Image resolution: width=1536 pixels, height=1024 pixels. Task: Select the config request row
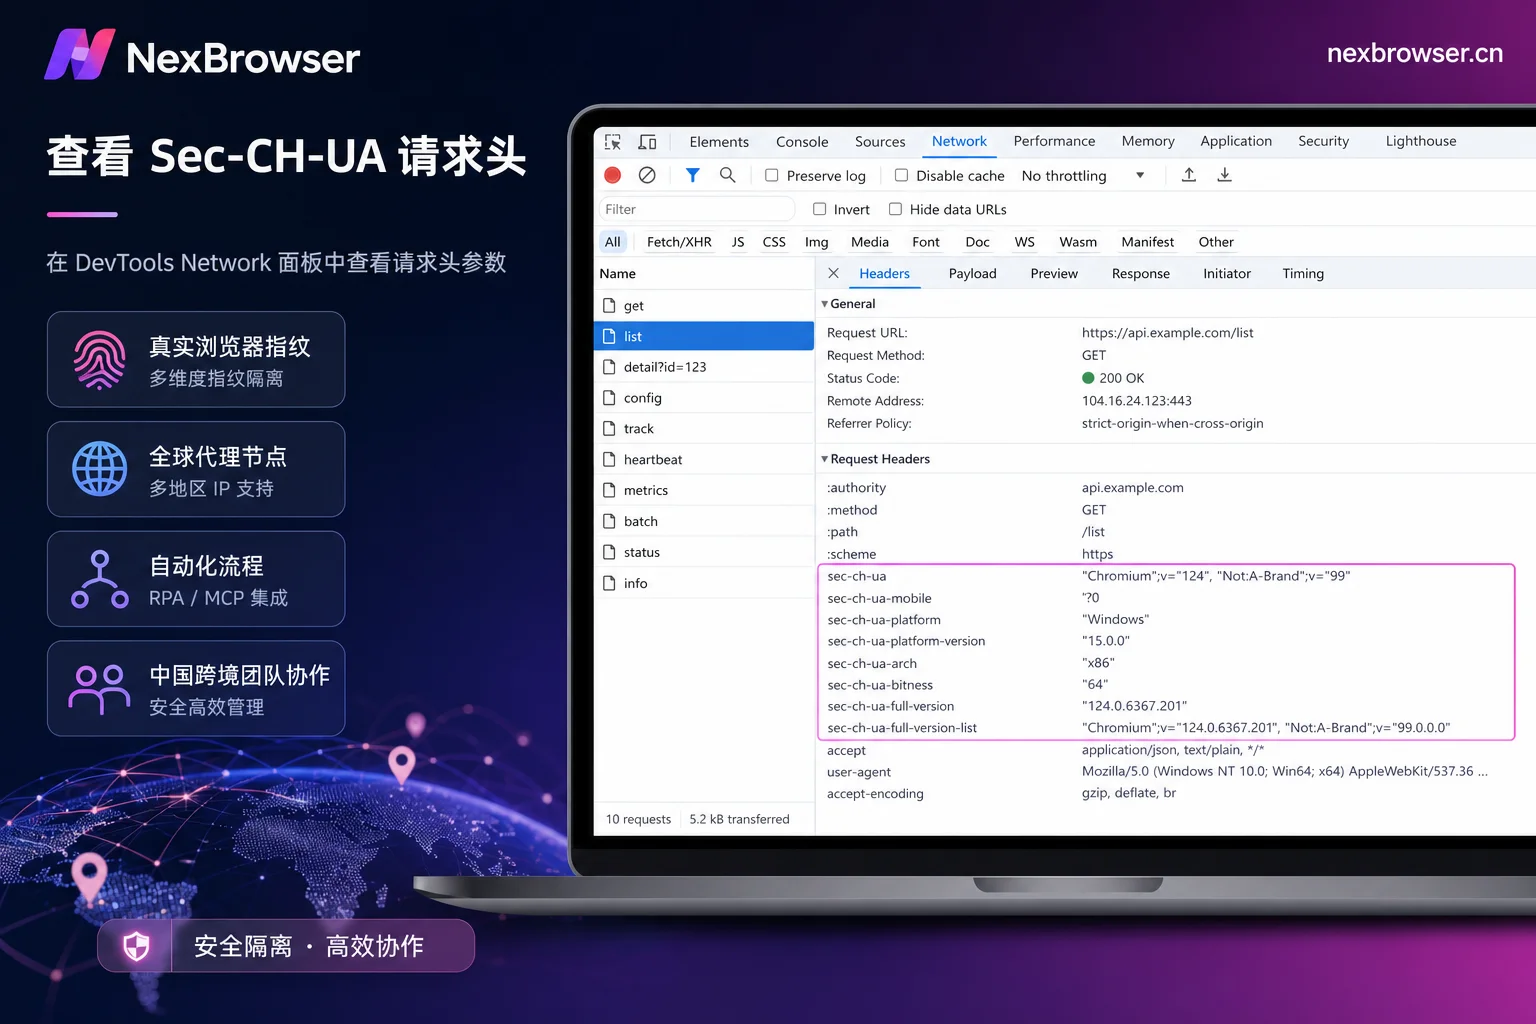pyautogui.click(x=704, y=398)
